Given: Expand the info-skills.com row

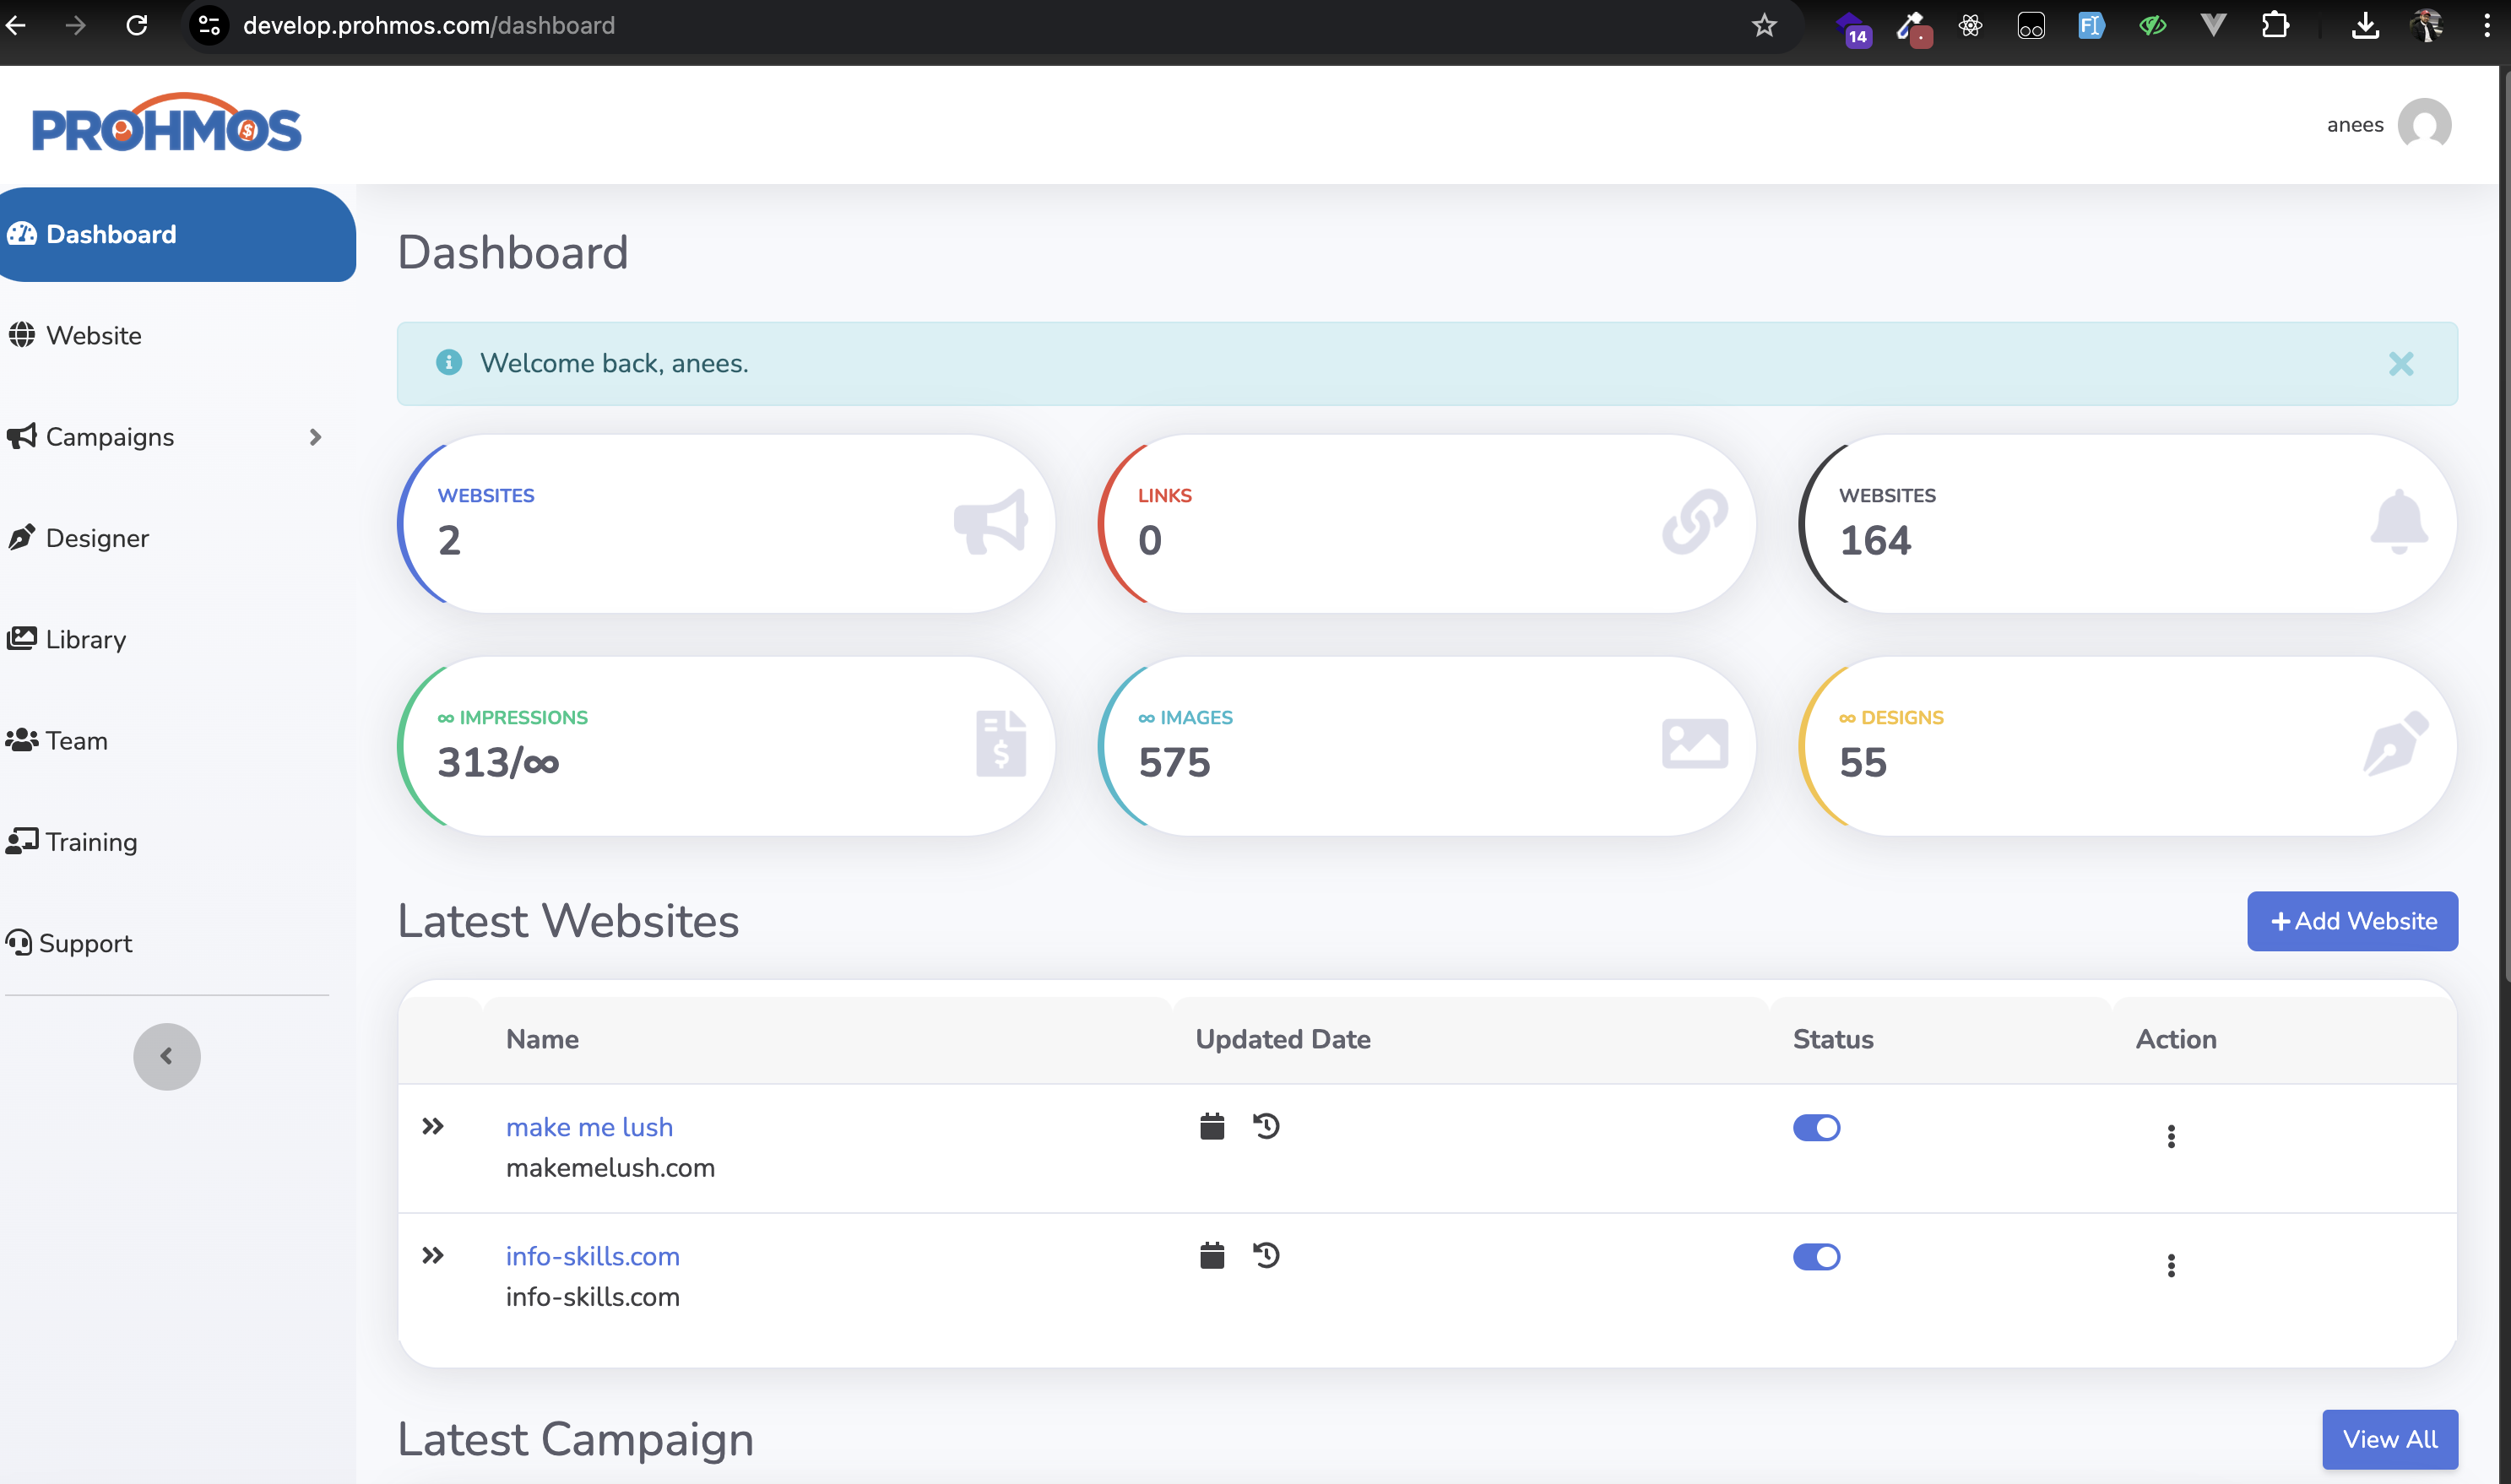Looking at the screenshot, I should [432, 1256].
